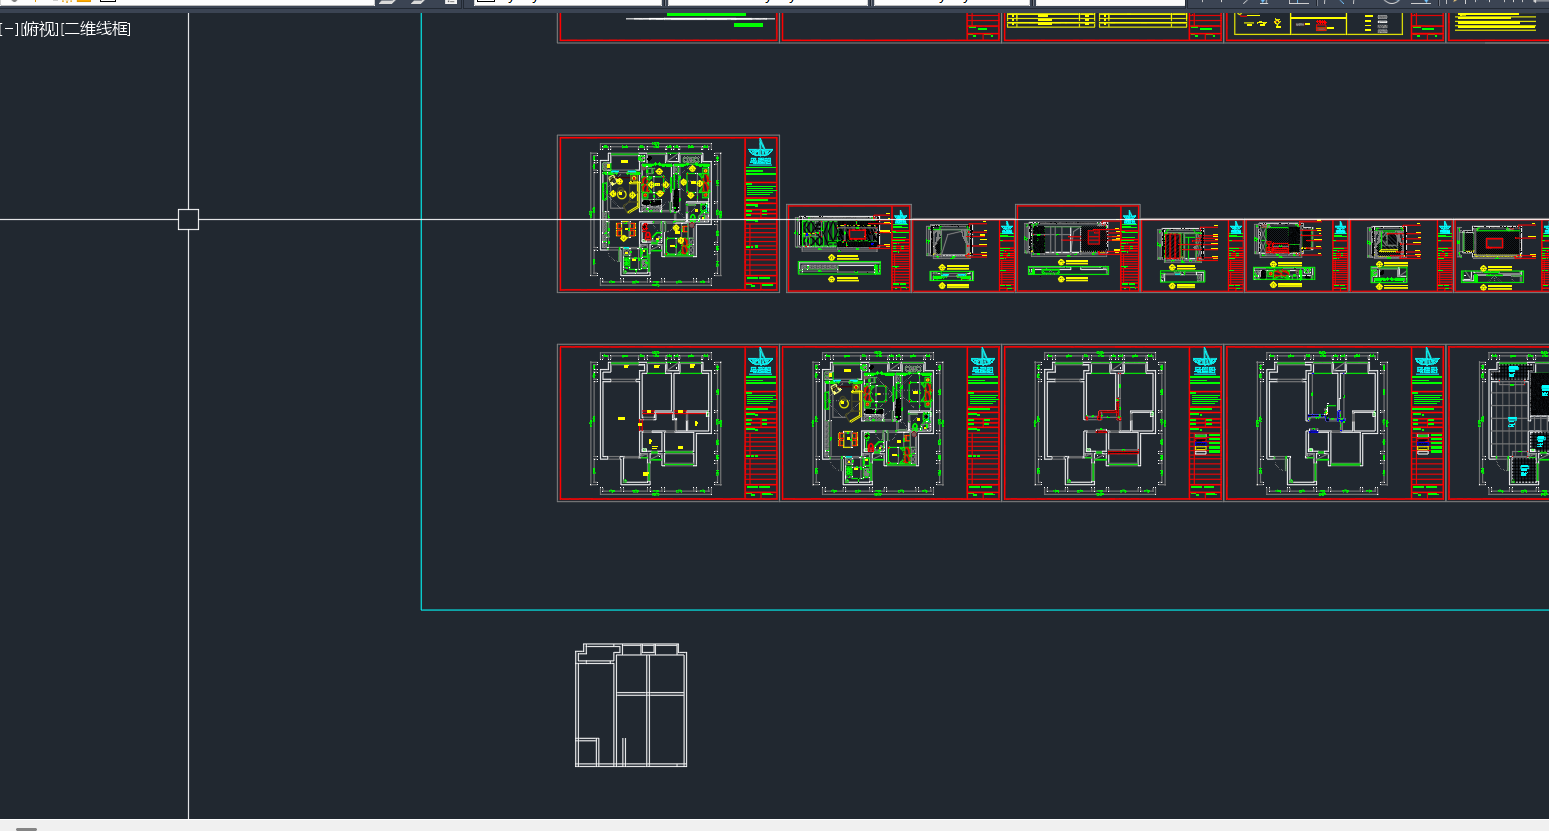Image resolution: width=1549 pixels, height=831 pixels.
Task: Click the cyan logo on the taller elevation sheet
Action: tap(1129, 217)
